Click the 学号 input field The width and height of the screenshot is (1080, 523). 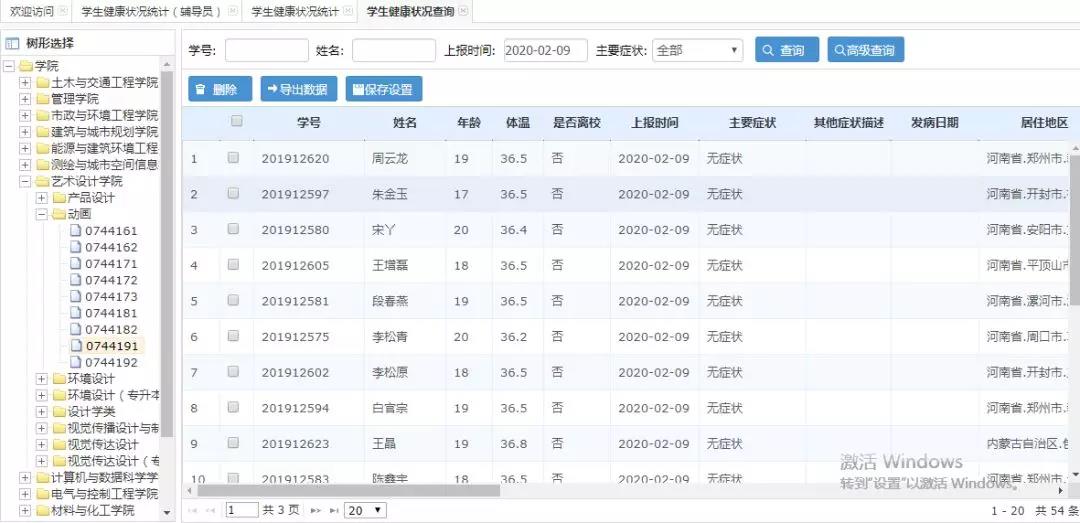tap(266, 50)
